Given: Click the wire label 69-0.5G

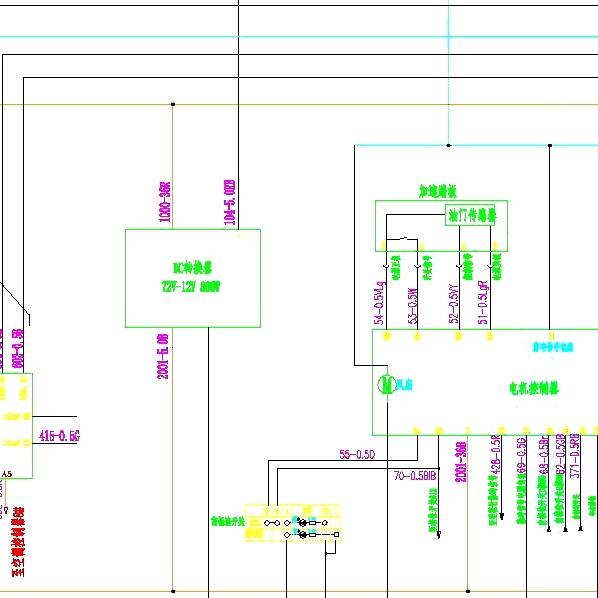Looking at the screenshot, I should (x=521, y=456).
